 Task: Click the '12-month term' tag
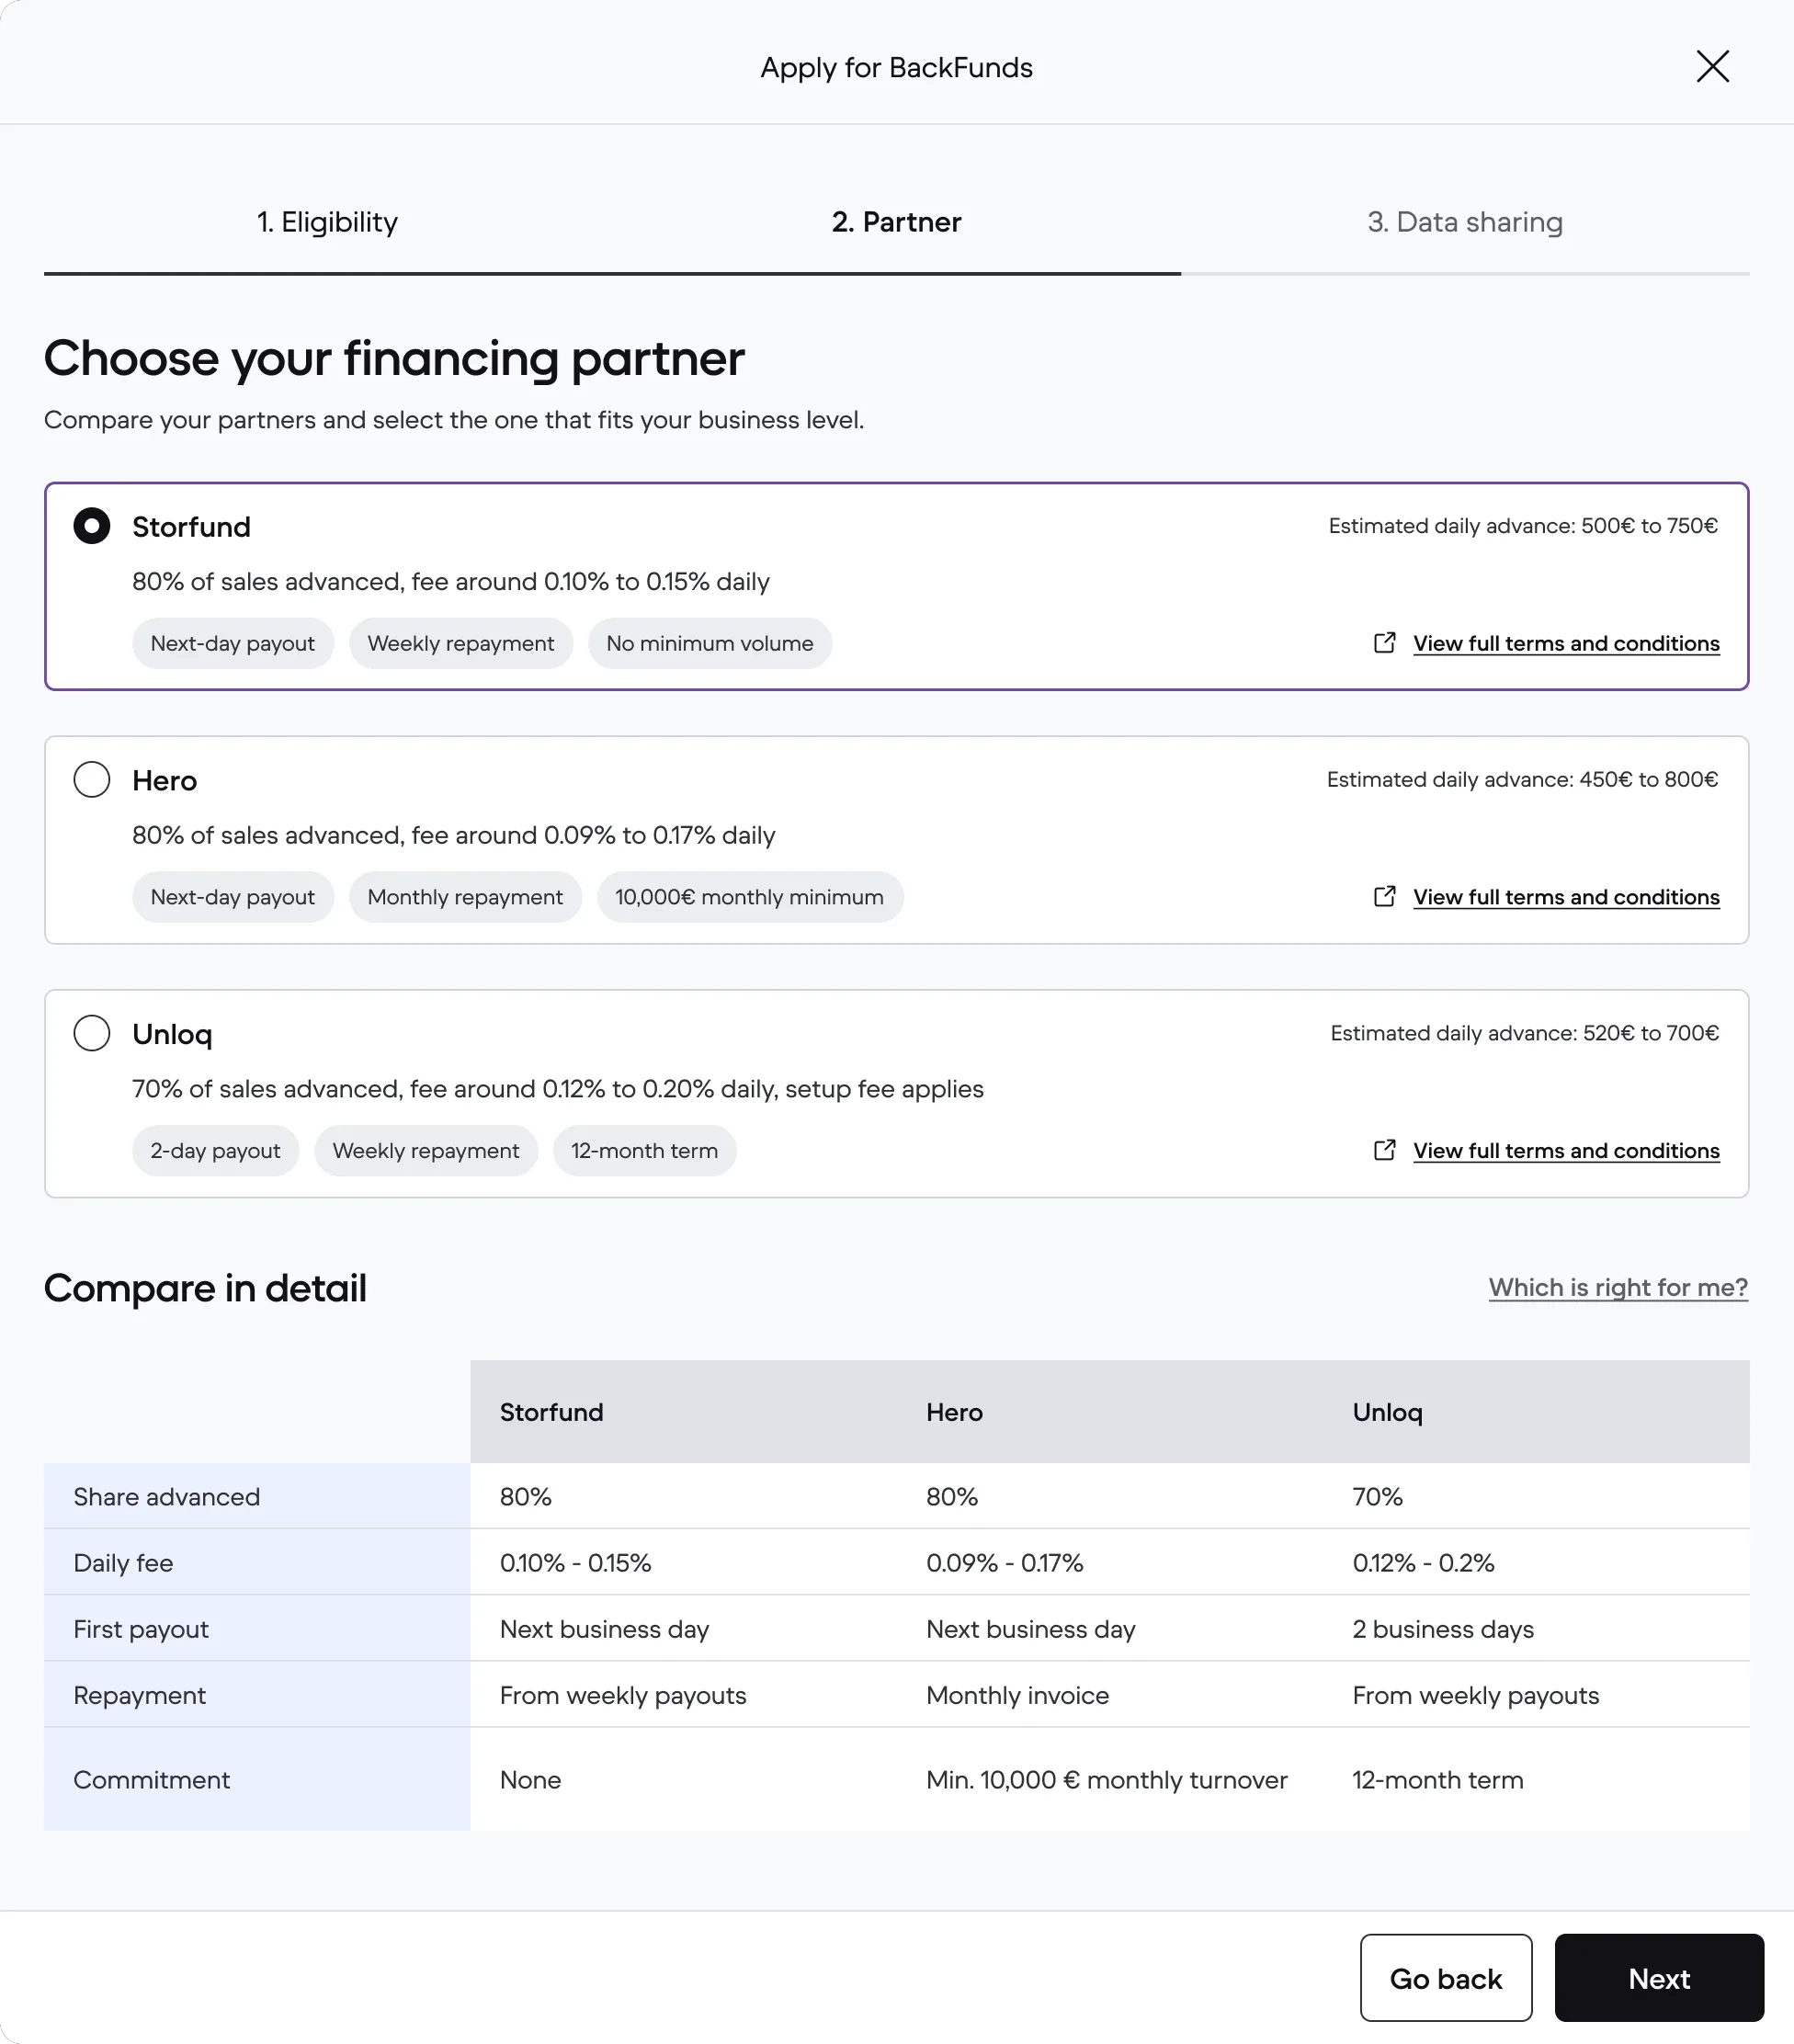tap(645, 1150)
